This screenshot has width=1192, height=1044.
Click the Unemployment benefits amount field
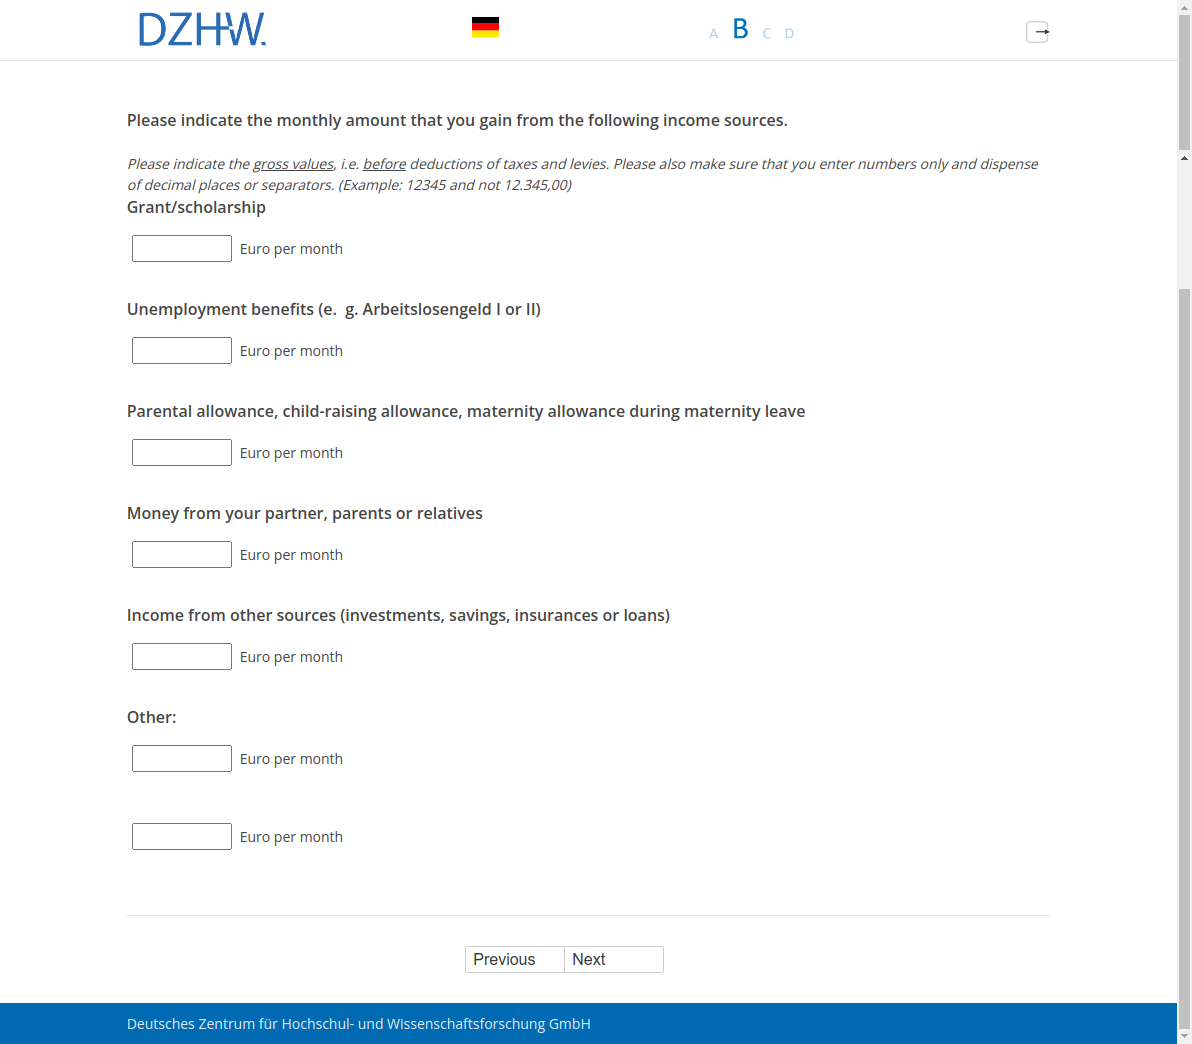[x=182, y=351]
